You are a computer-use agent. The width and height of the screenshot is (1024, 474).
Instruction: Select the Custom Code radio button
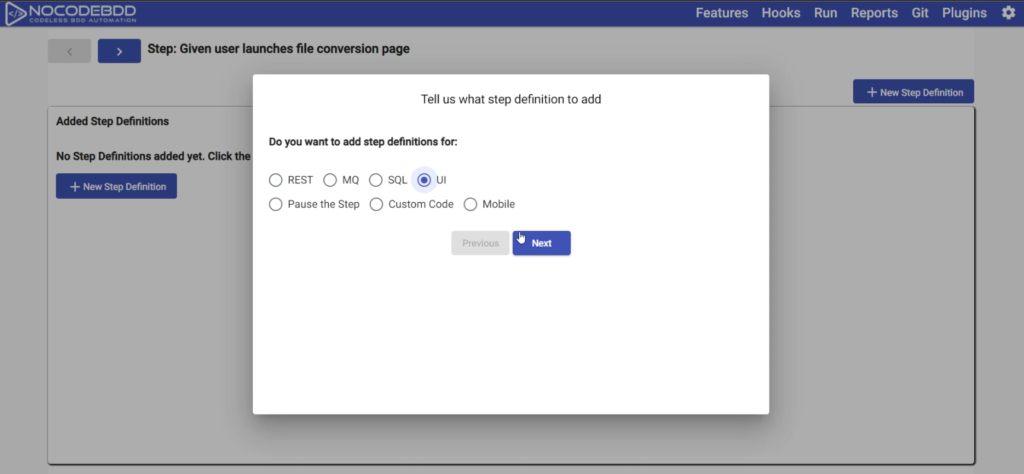click(377, 204)
